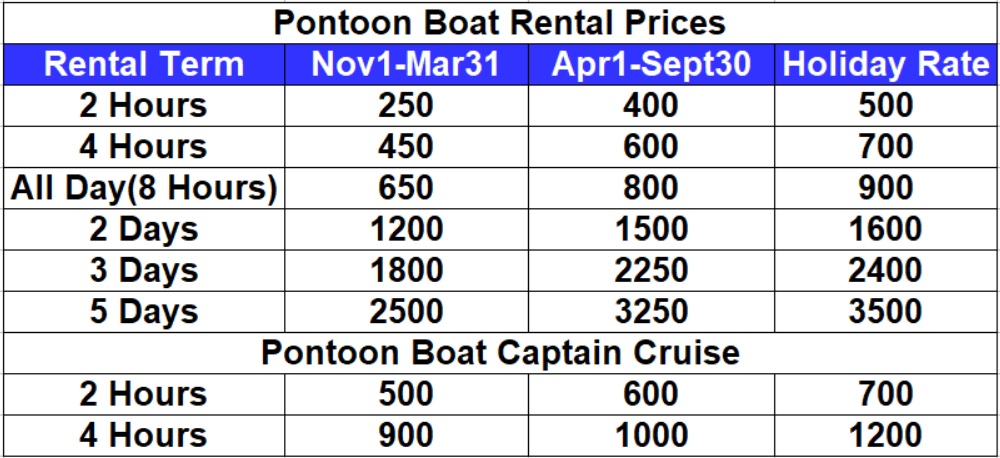
Task: Select the 2250 price for 3 Days
Action: (651, 270)
